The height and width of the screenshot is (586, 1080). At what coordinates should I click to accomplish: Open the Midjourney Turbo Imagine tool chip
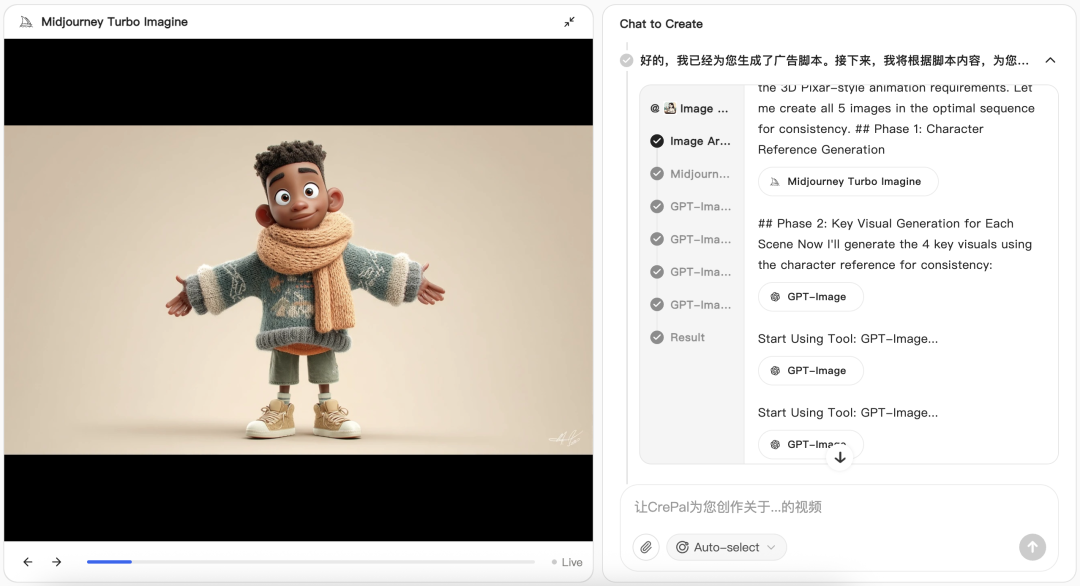click(848, 182)
